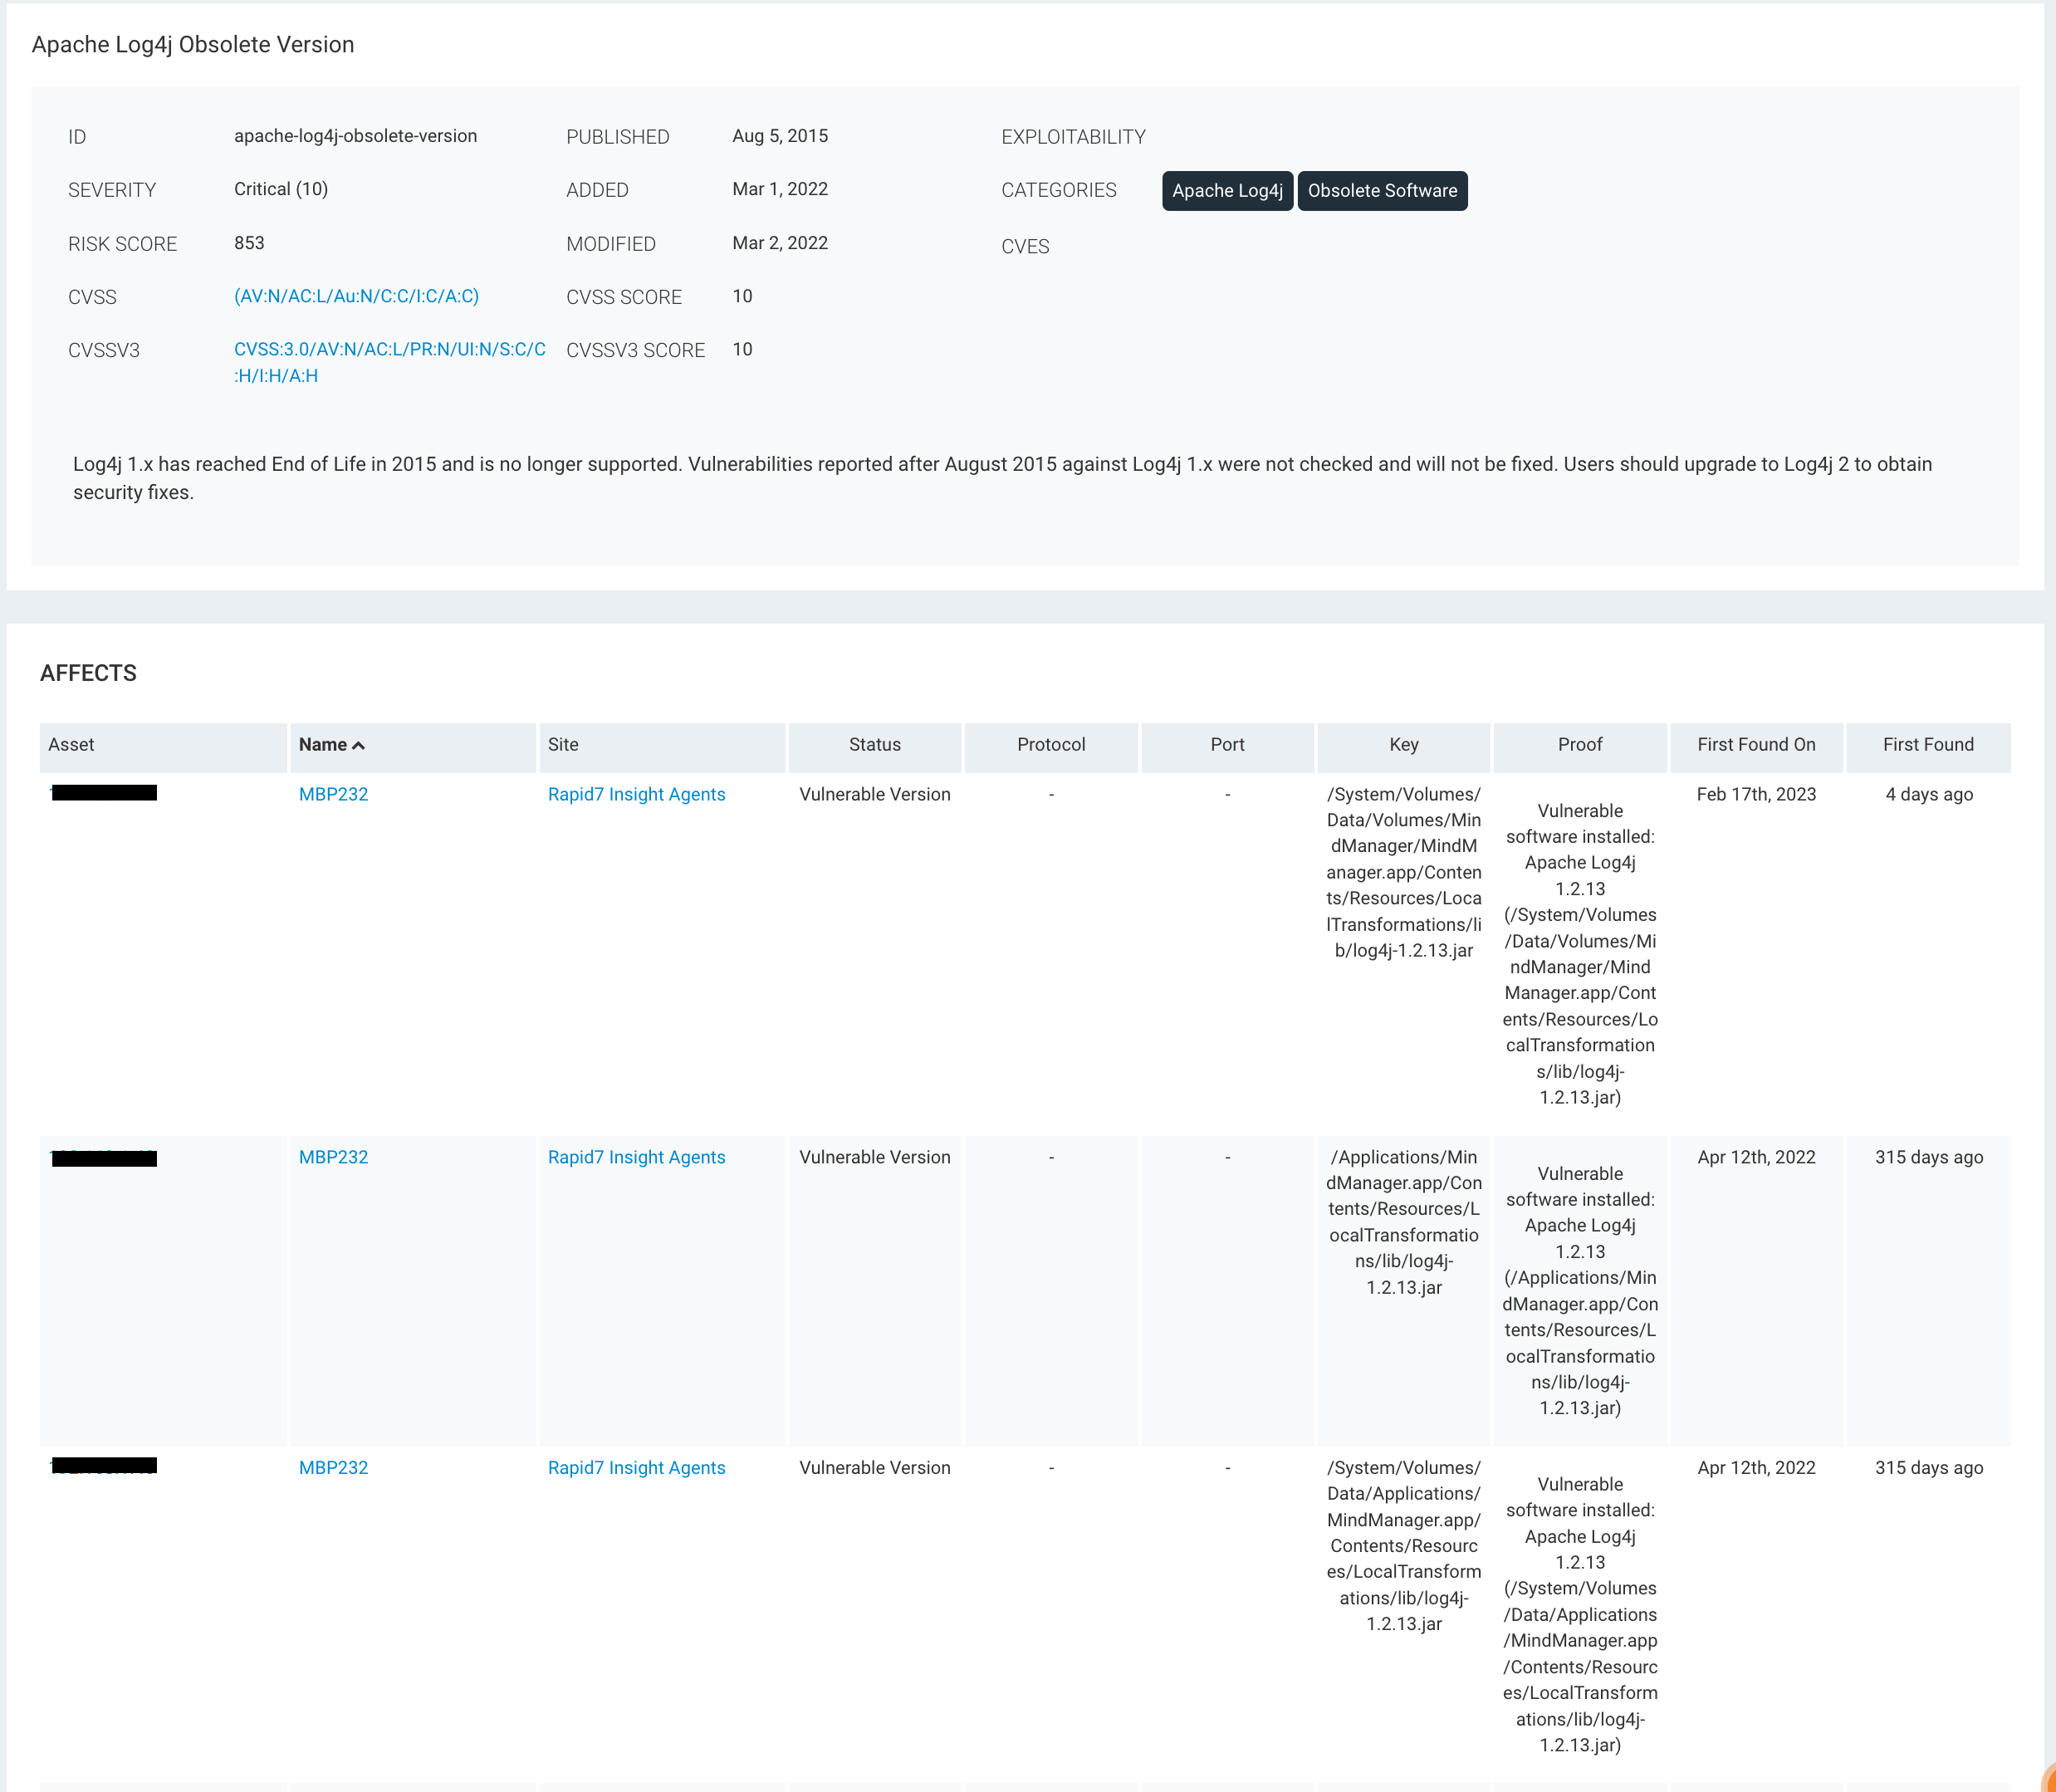
Task: Click the Protocol column header
Action: [1050, 744]
